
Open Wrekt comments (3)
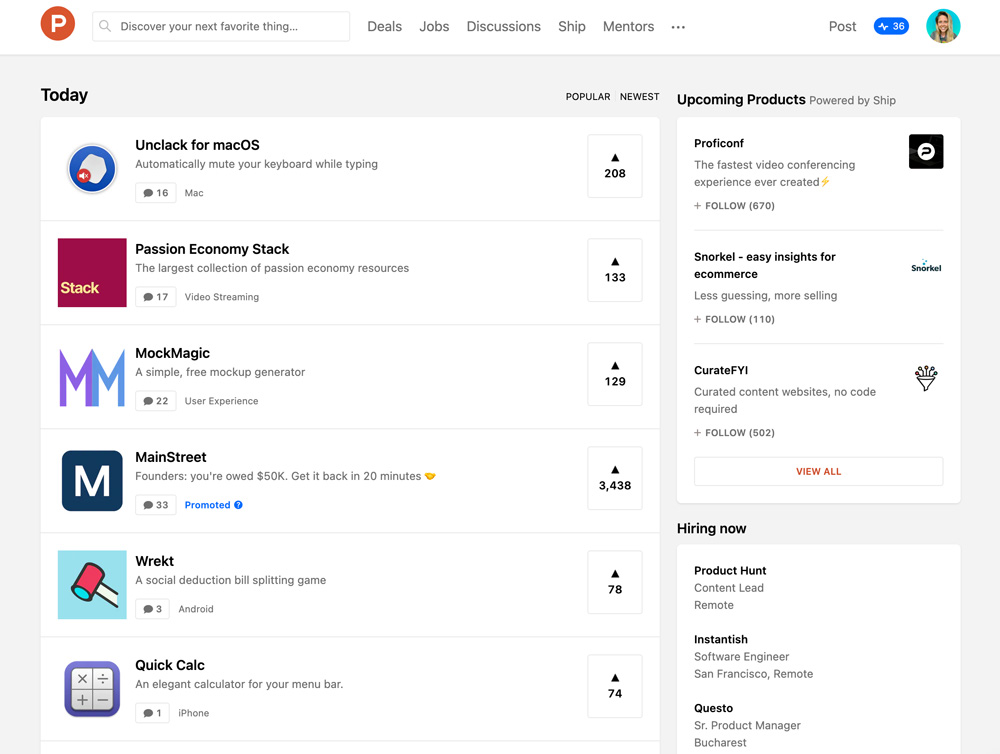click(152, 609)
